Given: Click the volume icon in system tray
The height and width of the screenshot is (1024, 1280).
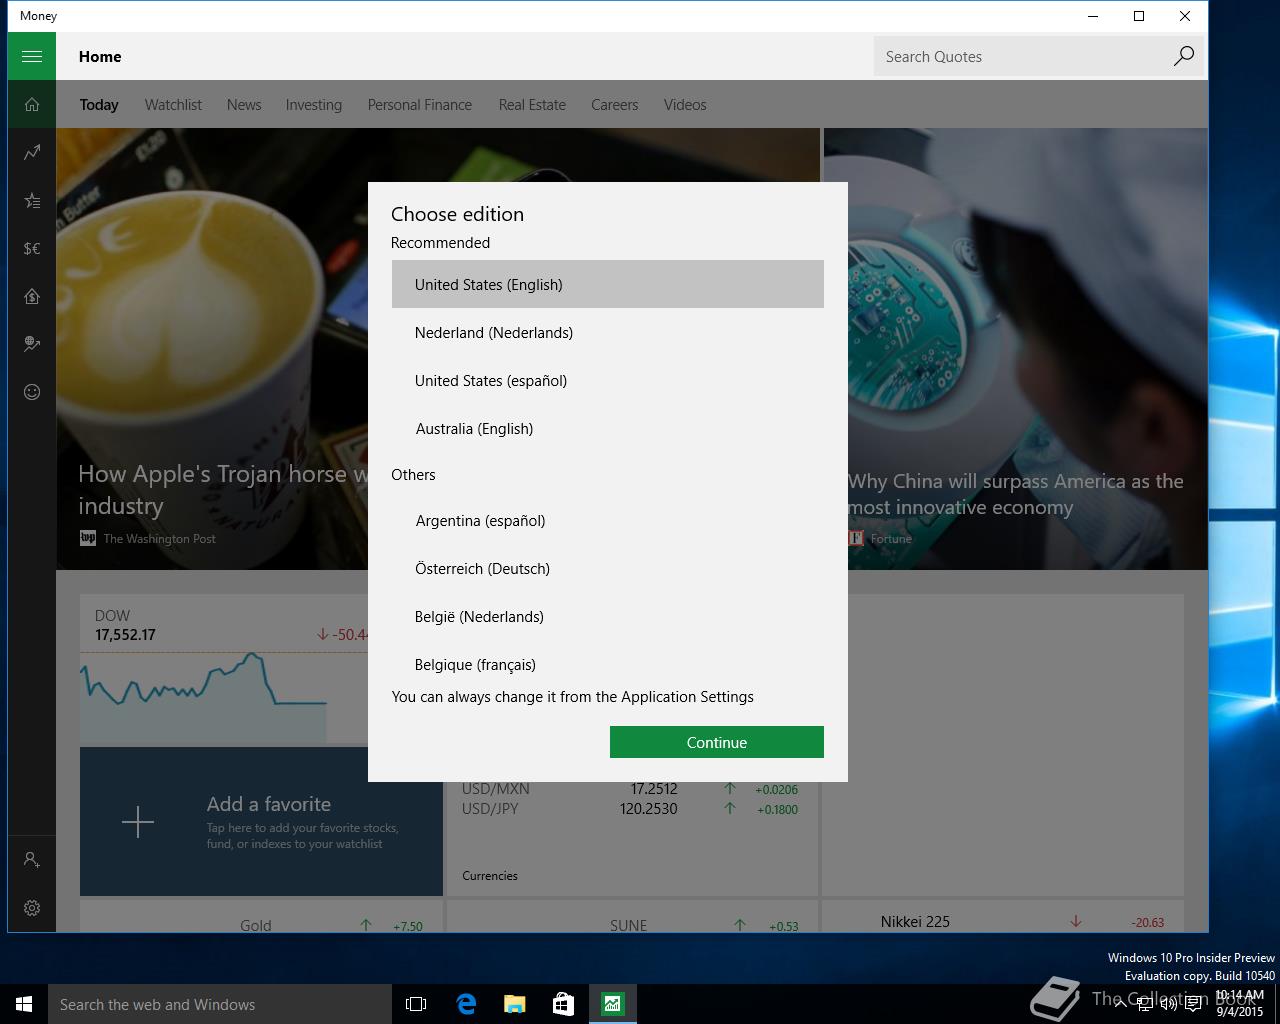Looking at the screenshot, I should tap(1169, 1004).
